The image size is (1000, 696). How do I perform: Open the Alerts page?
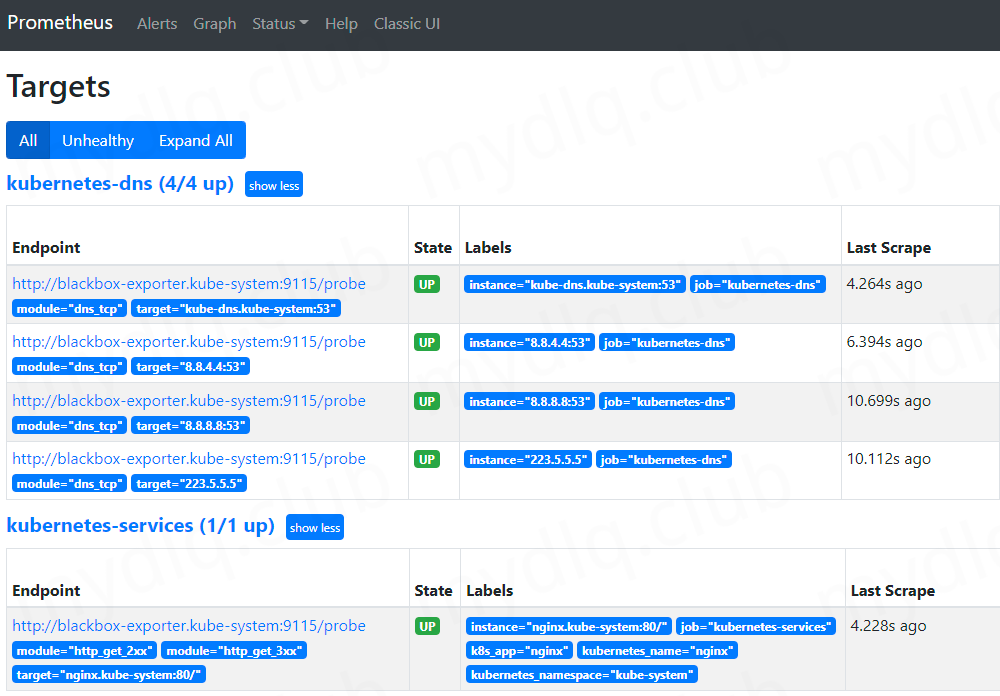(157, 24)
